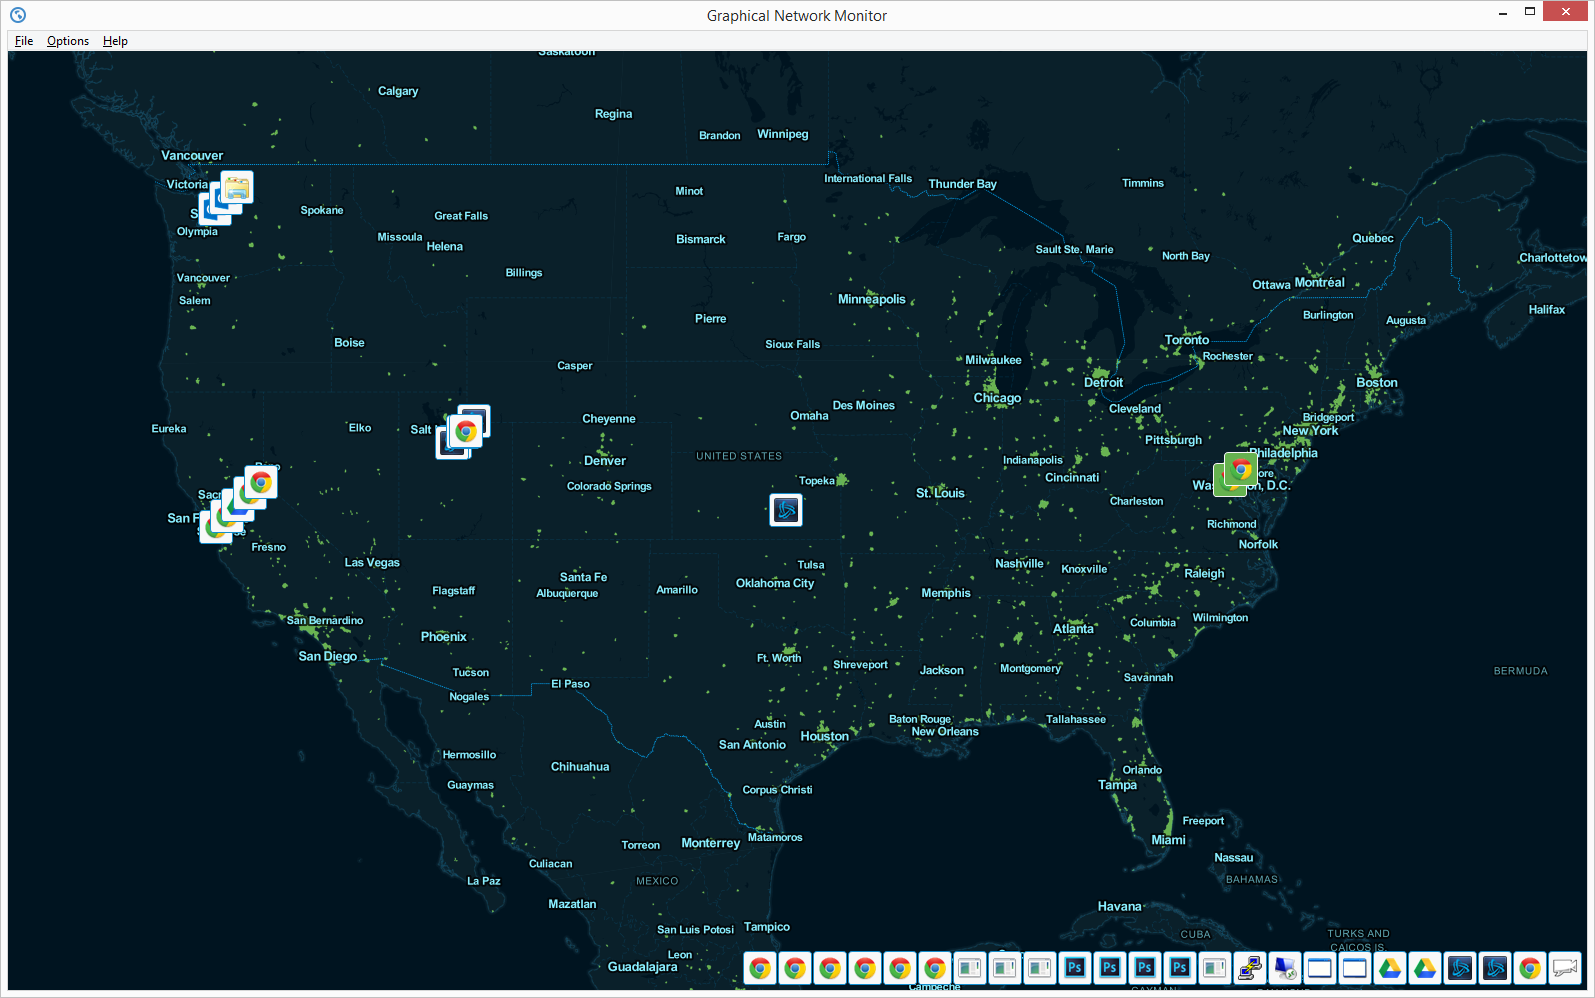The image size is (1595, 998).
Task: Click the second Photoshop icon in bottom bar
Action: [x=1110, y=968]
